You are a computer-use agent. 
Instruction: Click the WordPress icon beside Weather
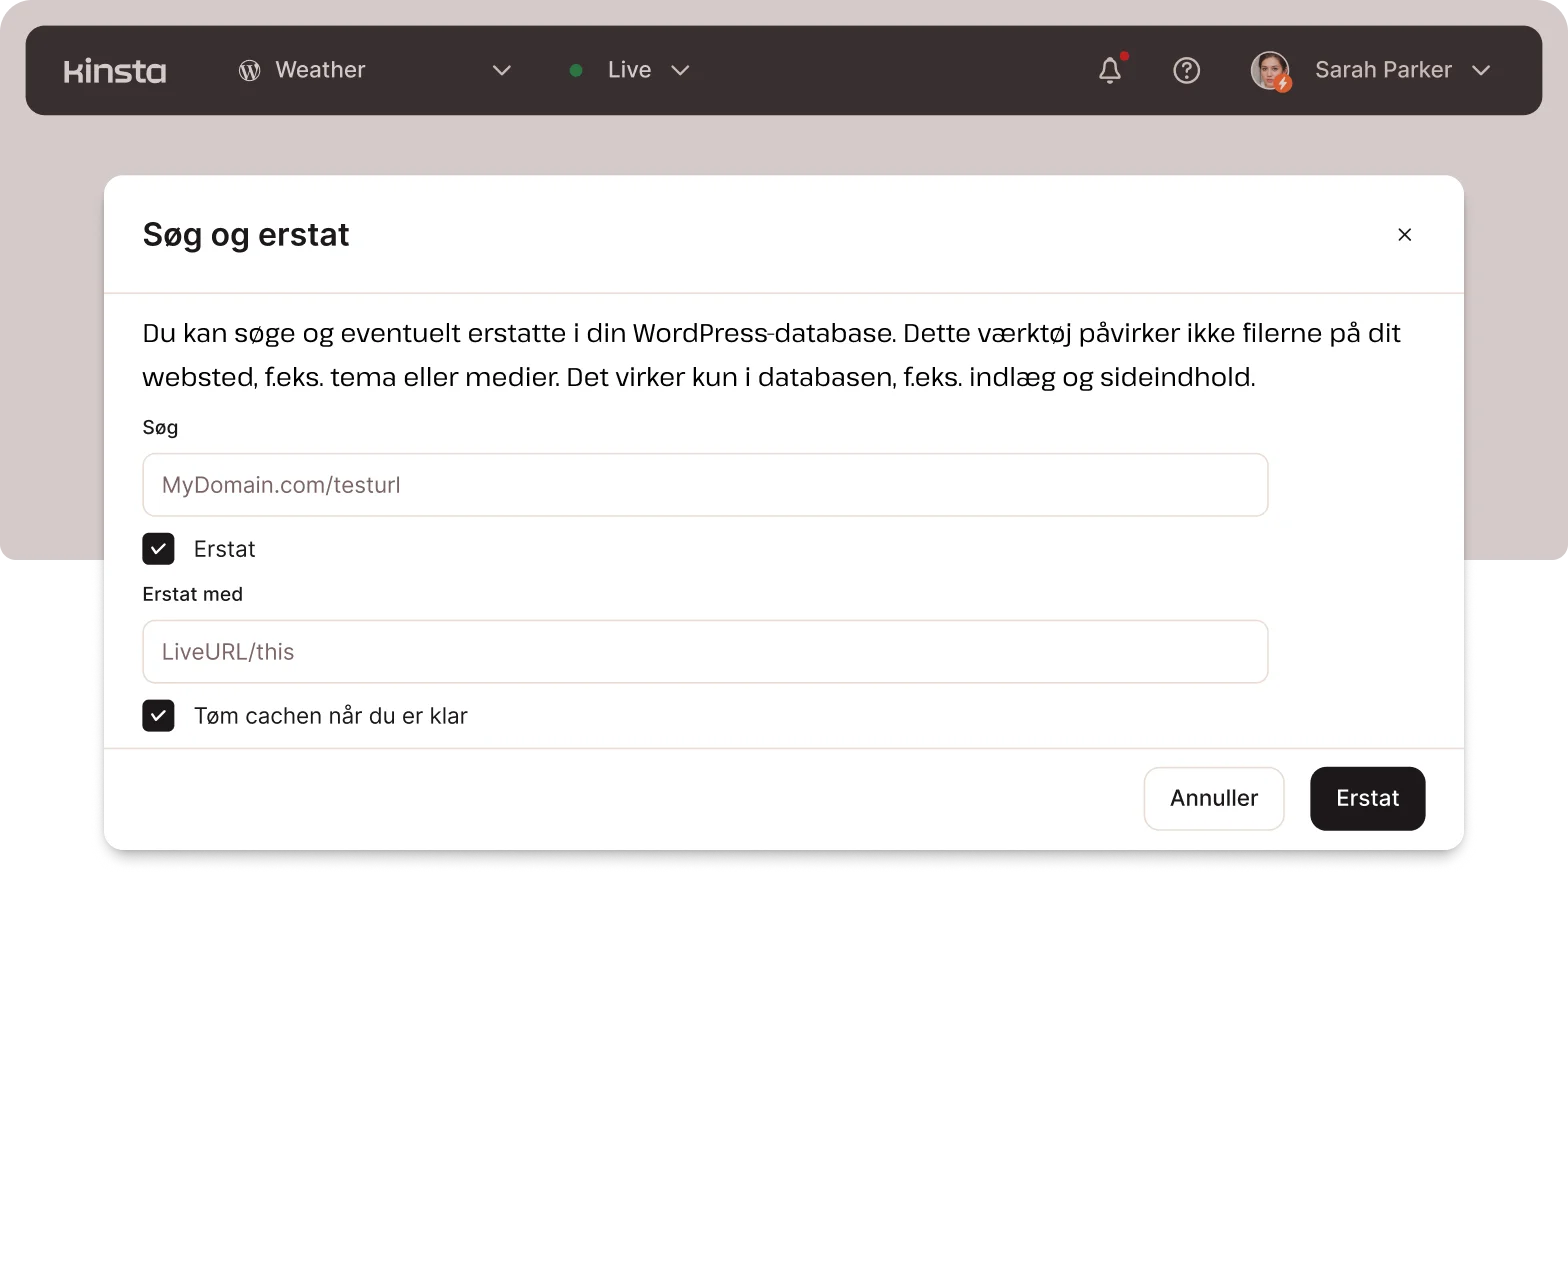click(x=249, y=70)
